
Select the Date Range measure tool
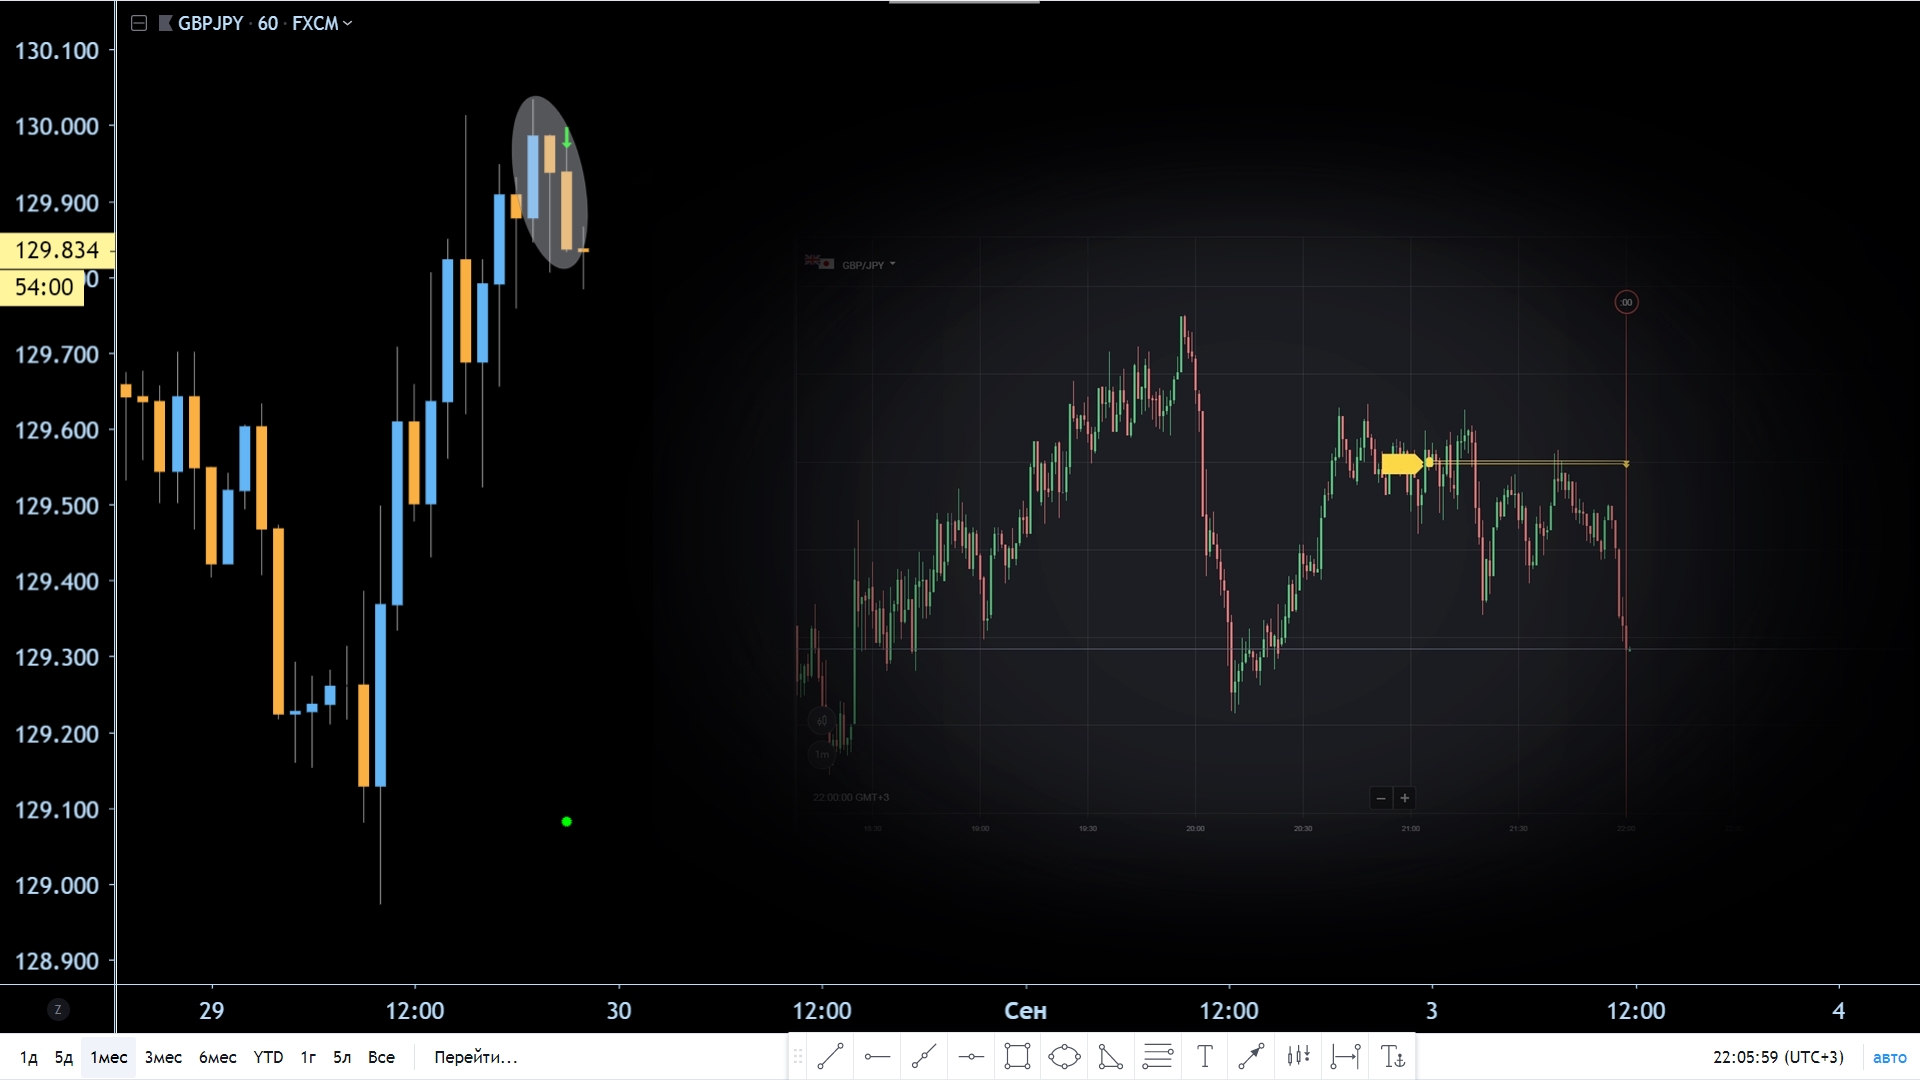pyautogui.click(x=1345, y=1056)
